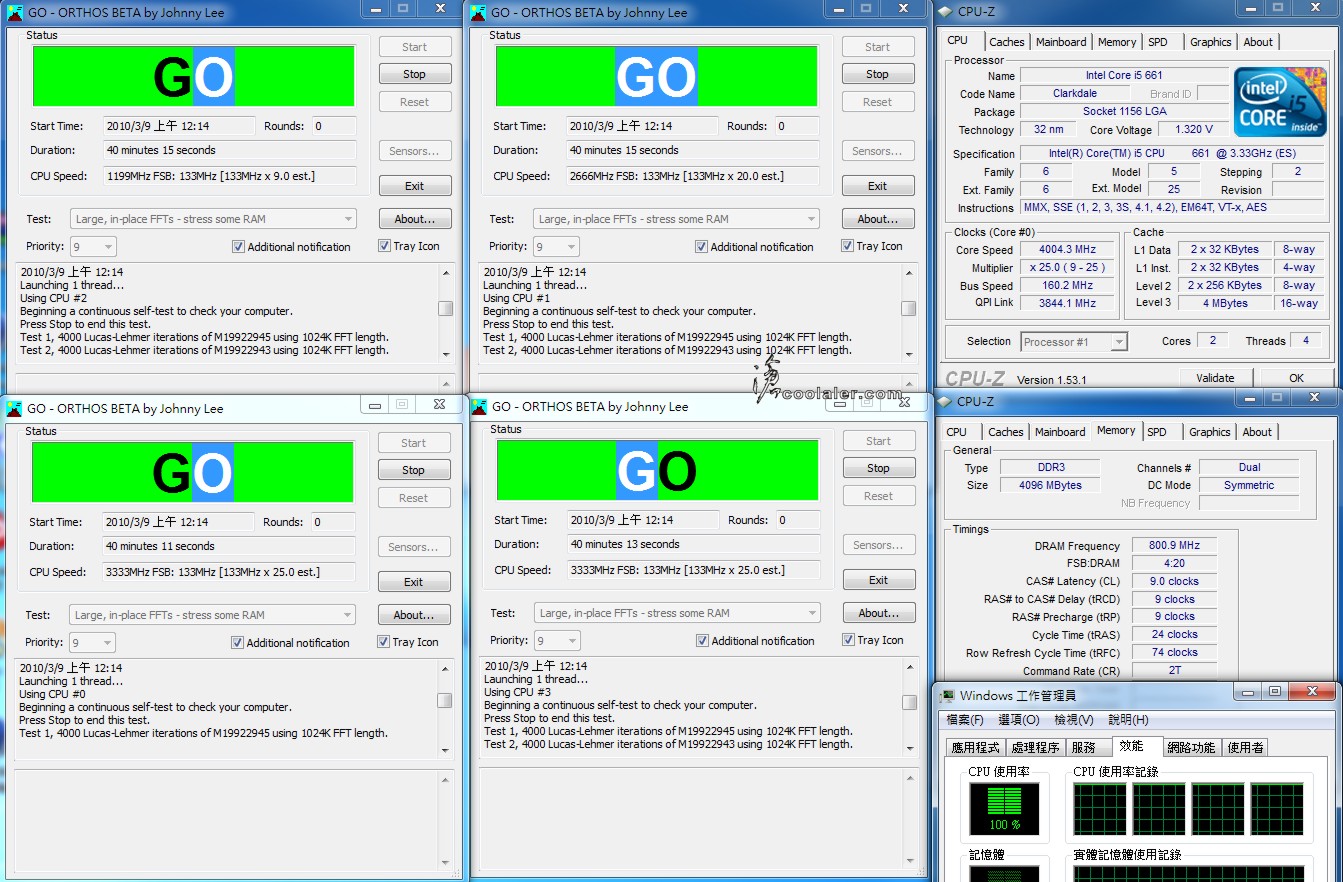Stop the ORTHOS test on CPU #1
The image size is (1343, 882).
tap(878, 74)
